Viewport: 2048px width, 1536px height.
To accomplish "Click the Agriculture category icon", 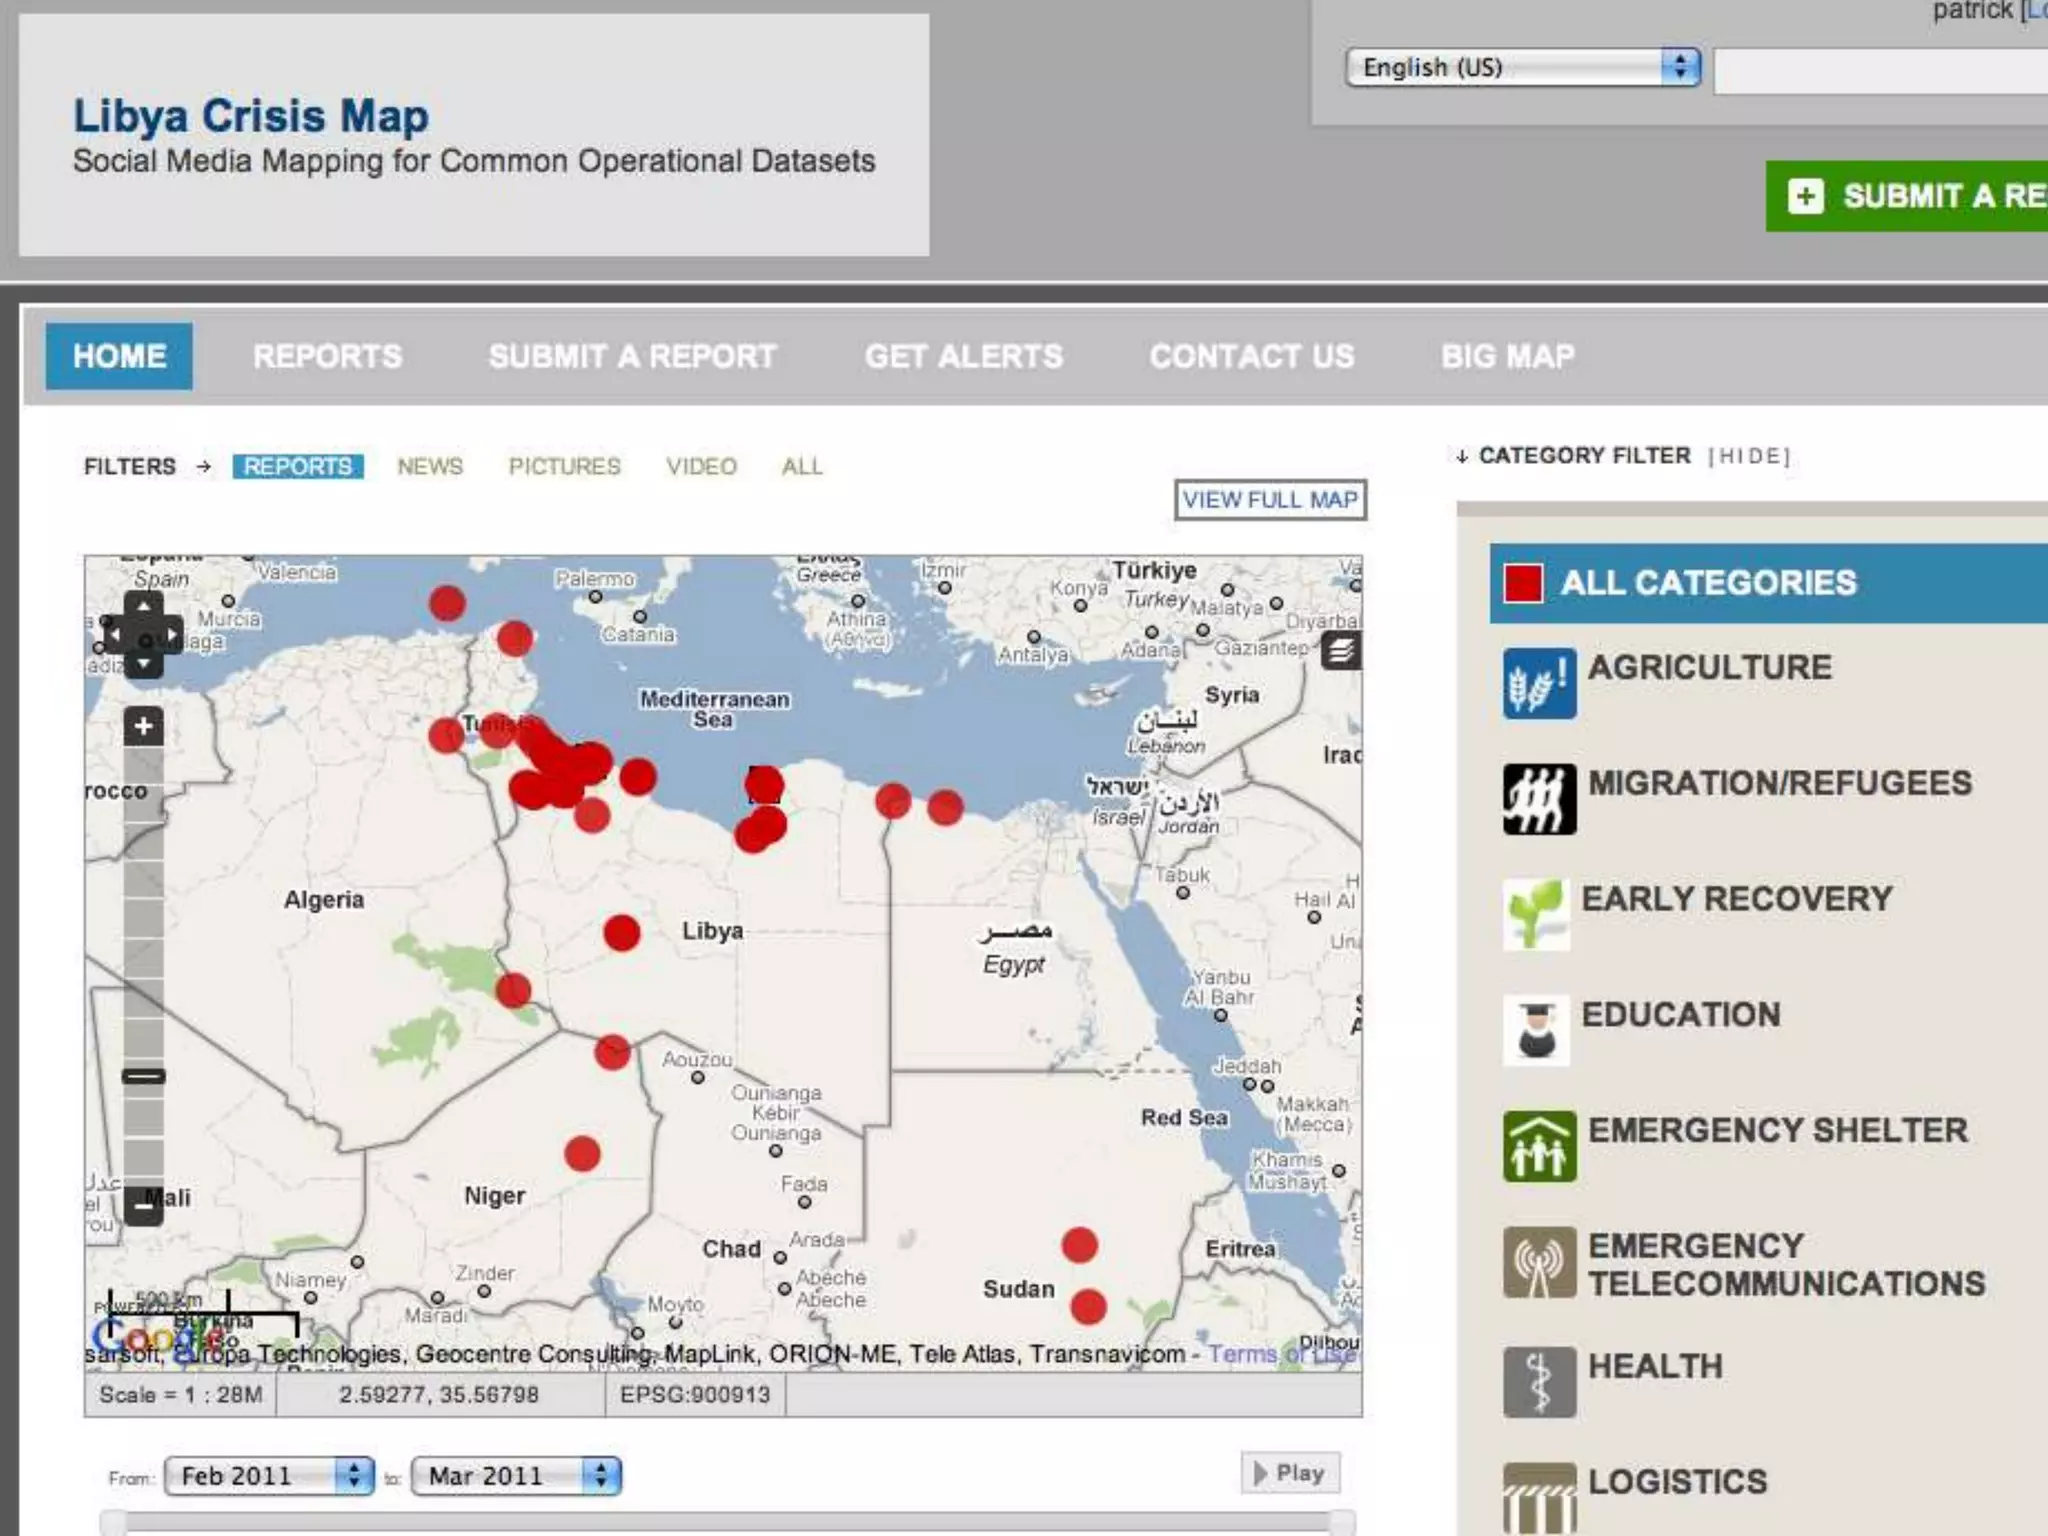I will click(1539, 683).
